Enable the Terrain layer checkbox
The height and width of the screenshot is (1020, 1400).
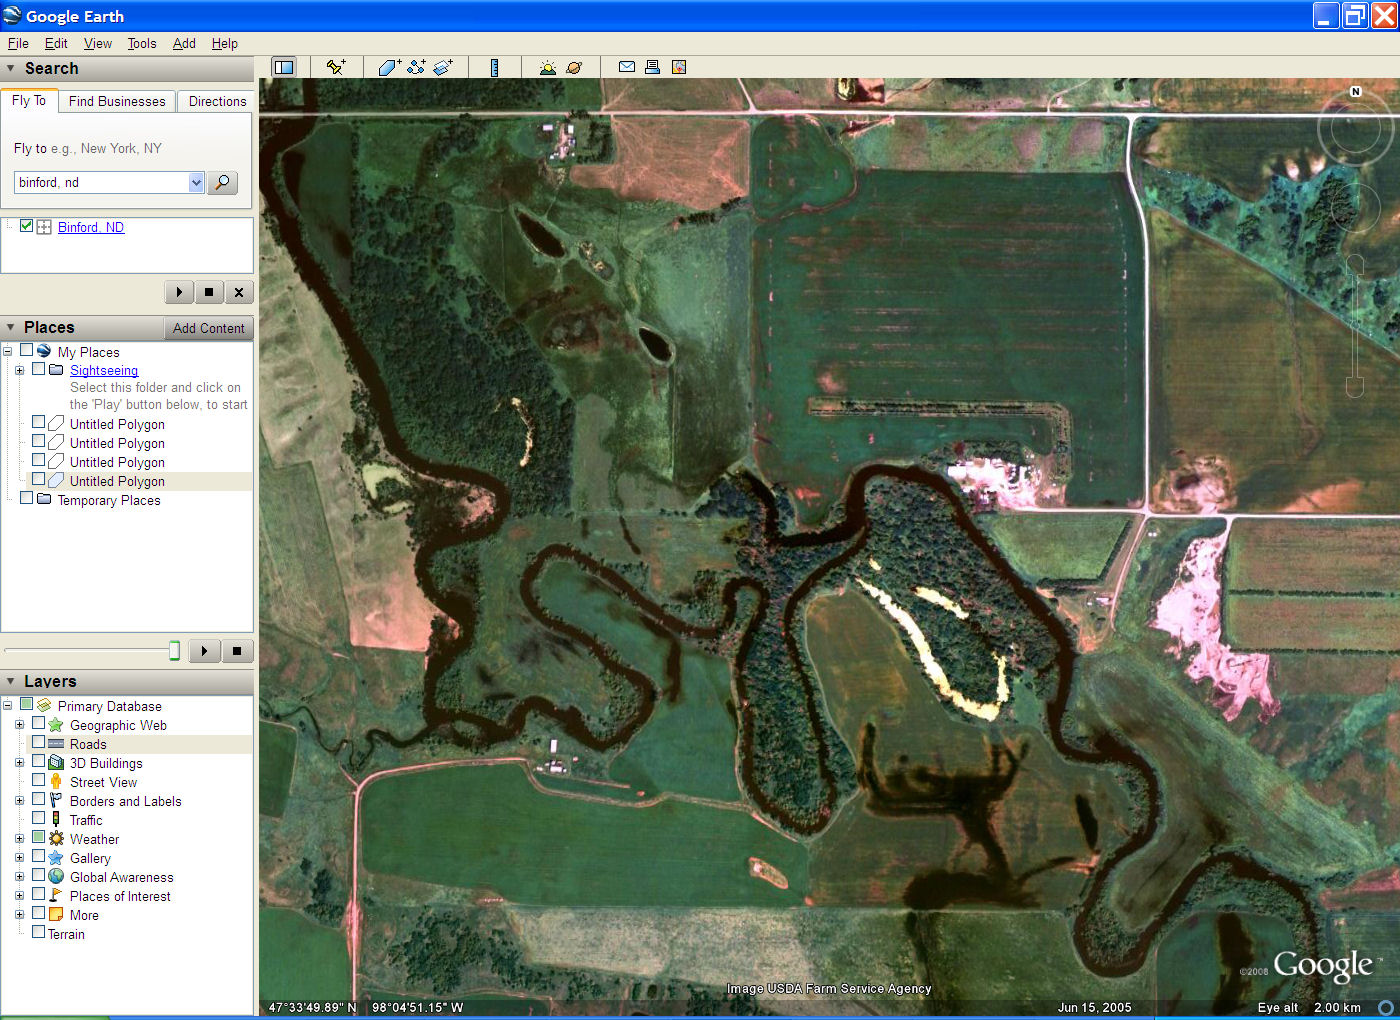(x=38, y=932)
